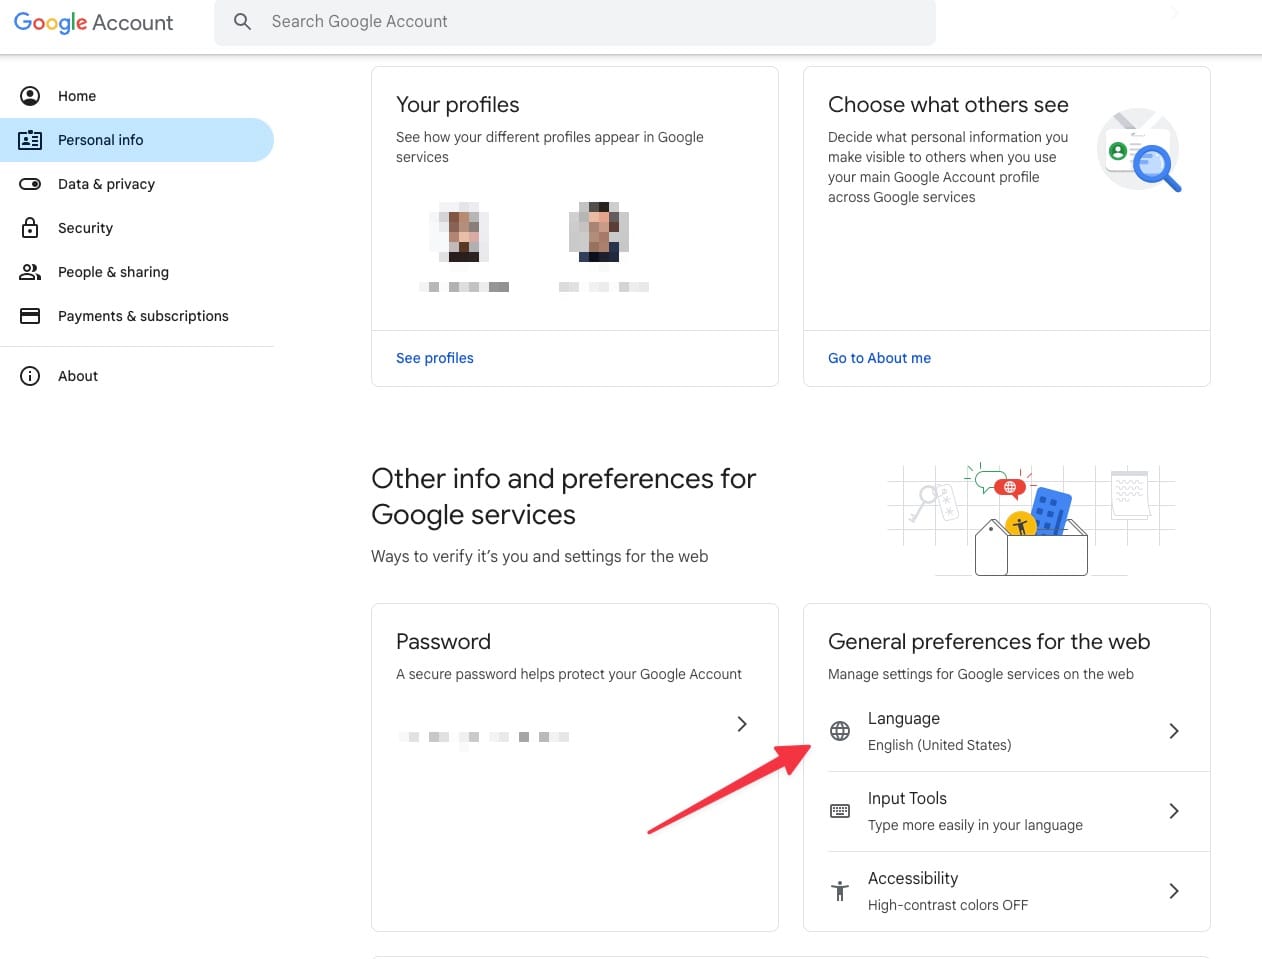Click the About me magnifier illustration
This screenshot has width=1262, height=959.
click(1140, 150)
